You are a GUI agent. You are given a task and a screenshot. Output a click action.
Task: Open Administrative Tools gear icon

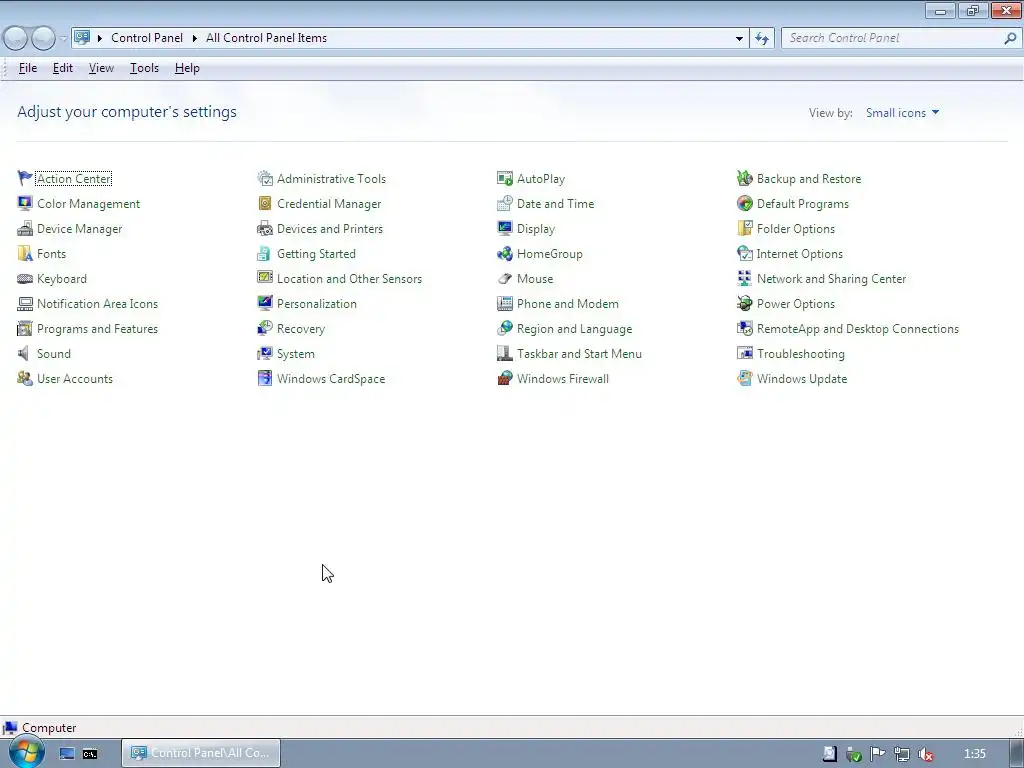coord(264,178)
